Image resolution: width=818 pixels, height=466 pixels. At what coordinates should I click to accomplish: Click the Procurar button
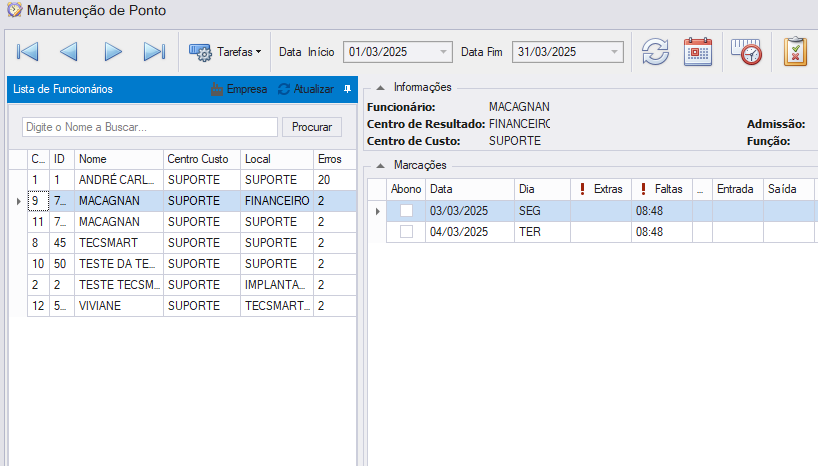(x=312, y=127)
